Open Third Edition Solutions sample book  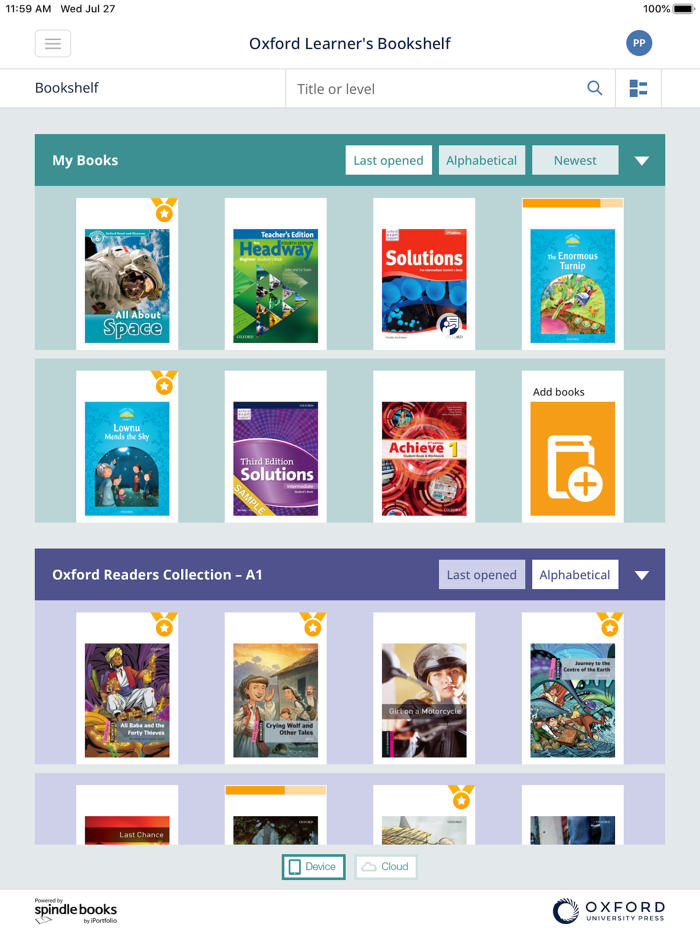[x=276, y=459]
